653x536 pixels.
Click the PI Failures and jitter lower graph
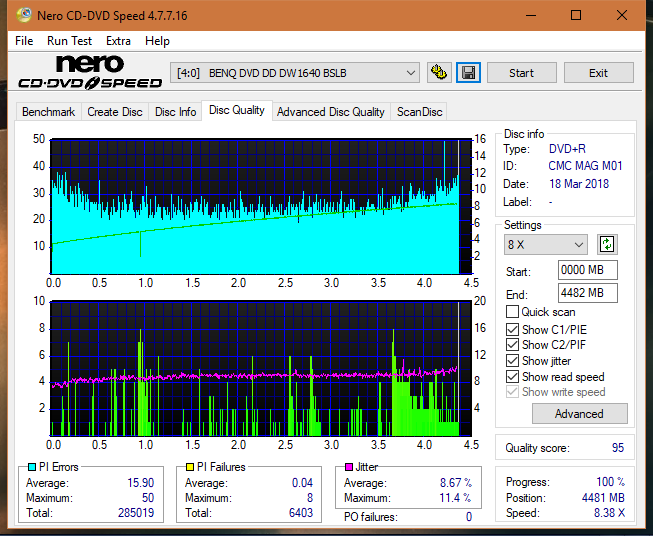point(261,369)
